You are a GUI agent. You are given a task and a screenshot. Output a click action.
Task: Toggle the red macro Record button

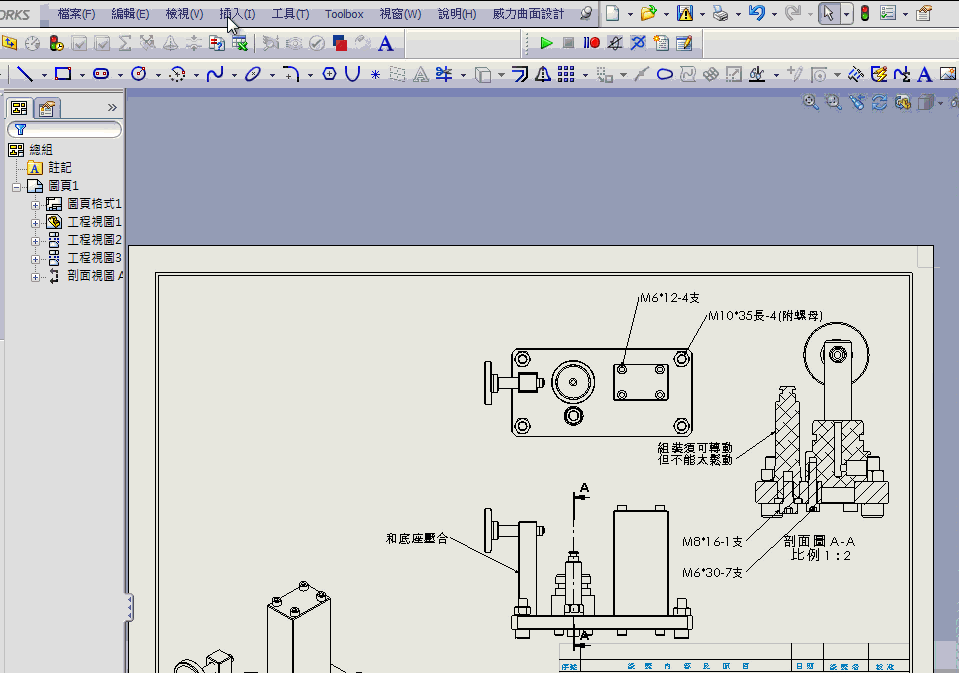[594, 43]
